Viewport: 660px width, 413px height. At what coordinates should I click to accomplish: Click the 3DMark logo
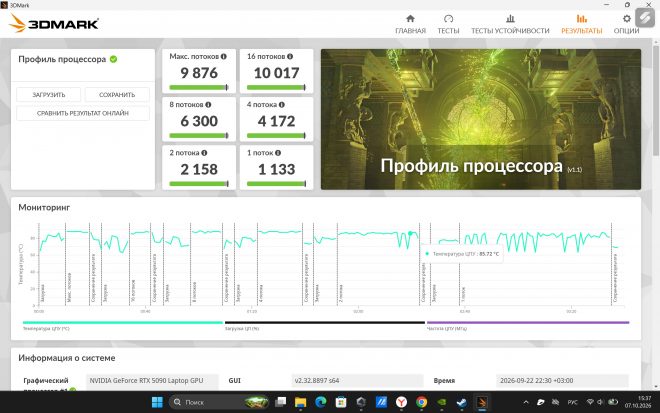click(x=54, y=23)
